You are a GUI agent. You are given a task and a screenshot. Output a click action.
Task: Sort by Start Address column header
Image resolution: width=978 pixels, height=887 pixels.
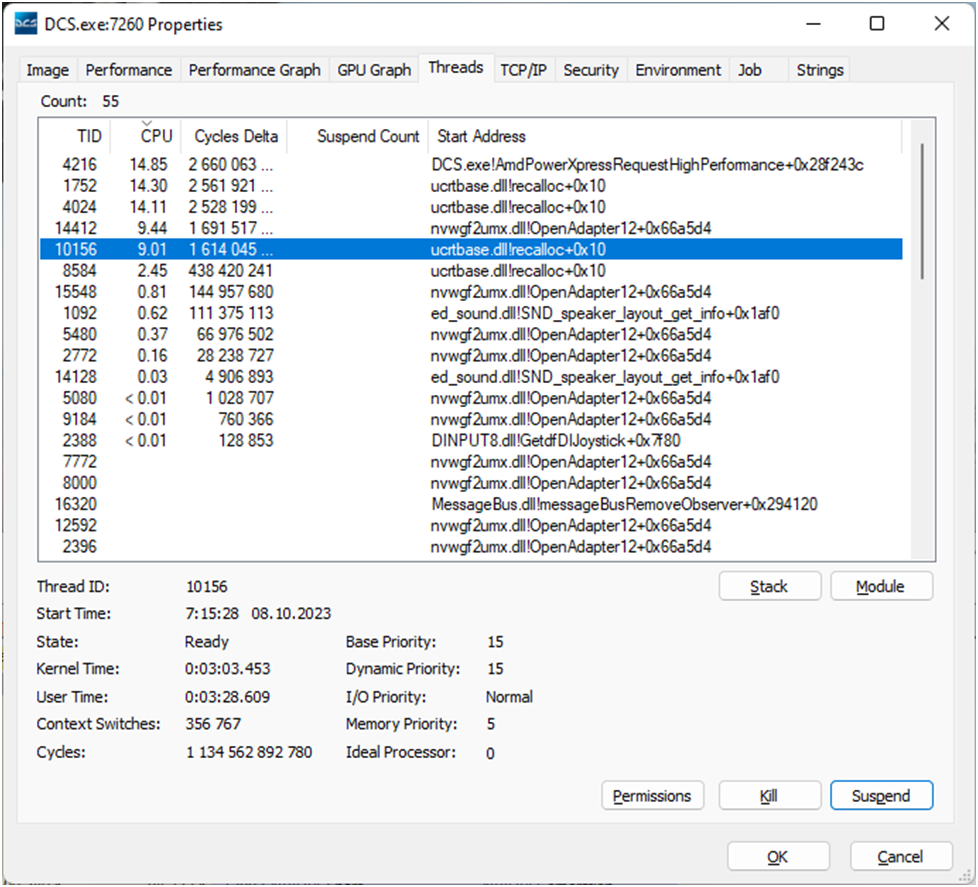tap(665, 136)
